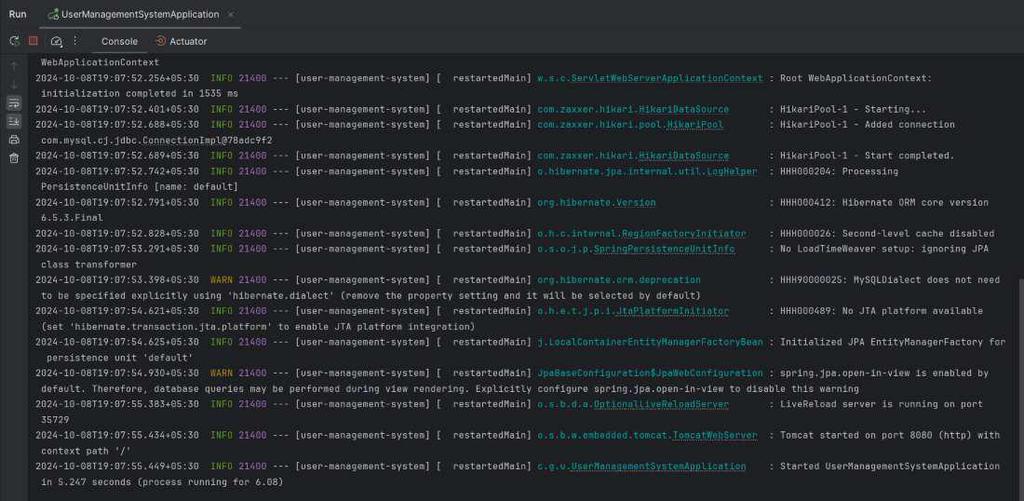Click 'in 5.247 seconds (process running for 6.08)'
This screenshot has width=1024, height=501.
[162, 482]
